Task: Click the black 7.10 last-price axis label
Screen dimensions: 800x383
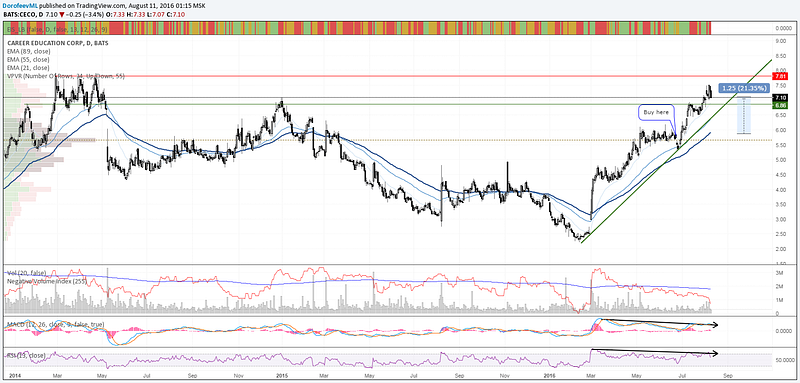Action: (781, 97)
